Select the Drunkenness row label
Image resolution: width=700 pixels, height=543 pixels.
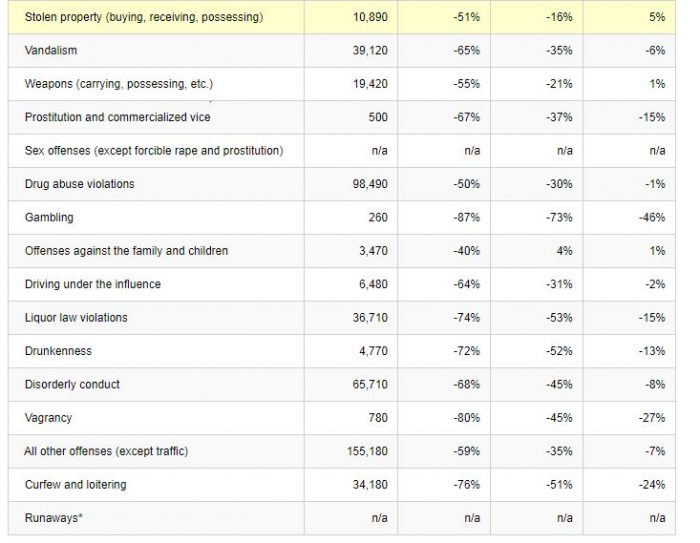pyautogui.click(x=58, y=351)
